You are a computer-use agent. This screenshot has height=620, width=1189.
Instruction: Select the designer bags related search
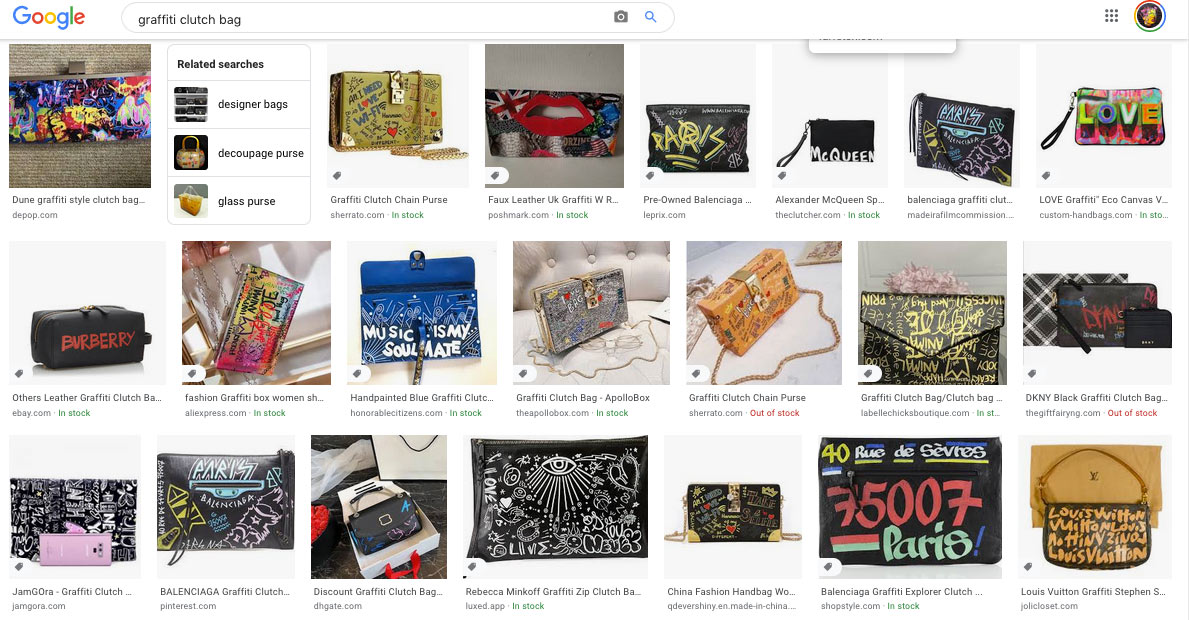point(239,104)
